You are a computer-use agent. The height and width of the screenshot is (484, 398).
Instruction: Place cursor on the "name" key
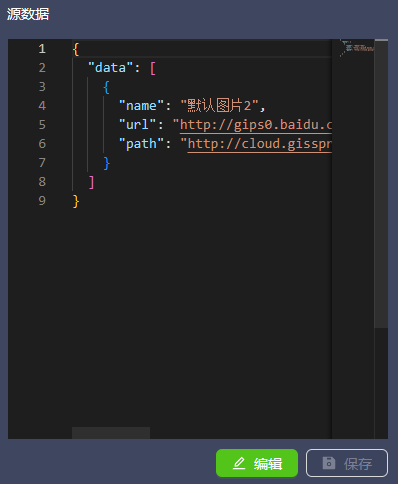[x=141, y=106]
